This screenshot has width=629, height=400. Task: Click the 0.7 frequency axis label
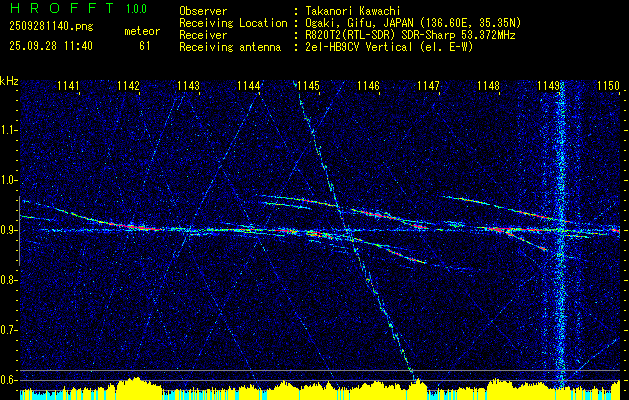(8, 330)
